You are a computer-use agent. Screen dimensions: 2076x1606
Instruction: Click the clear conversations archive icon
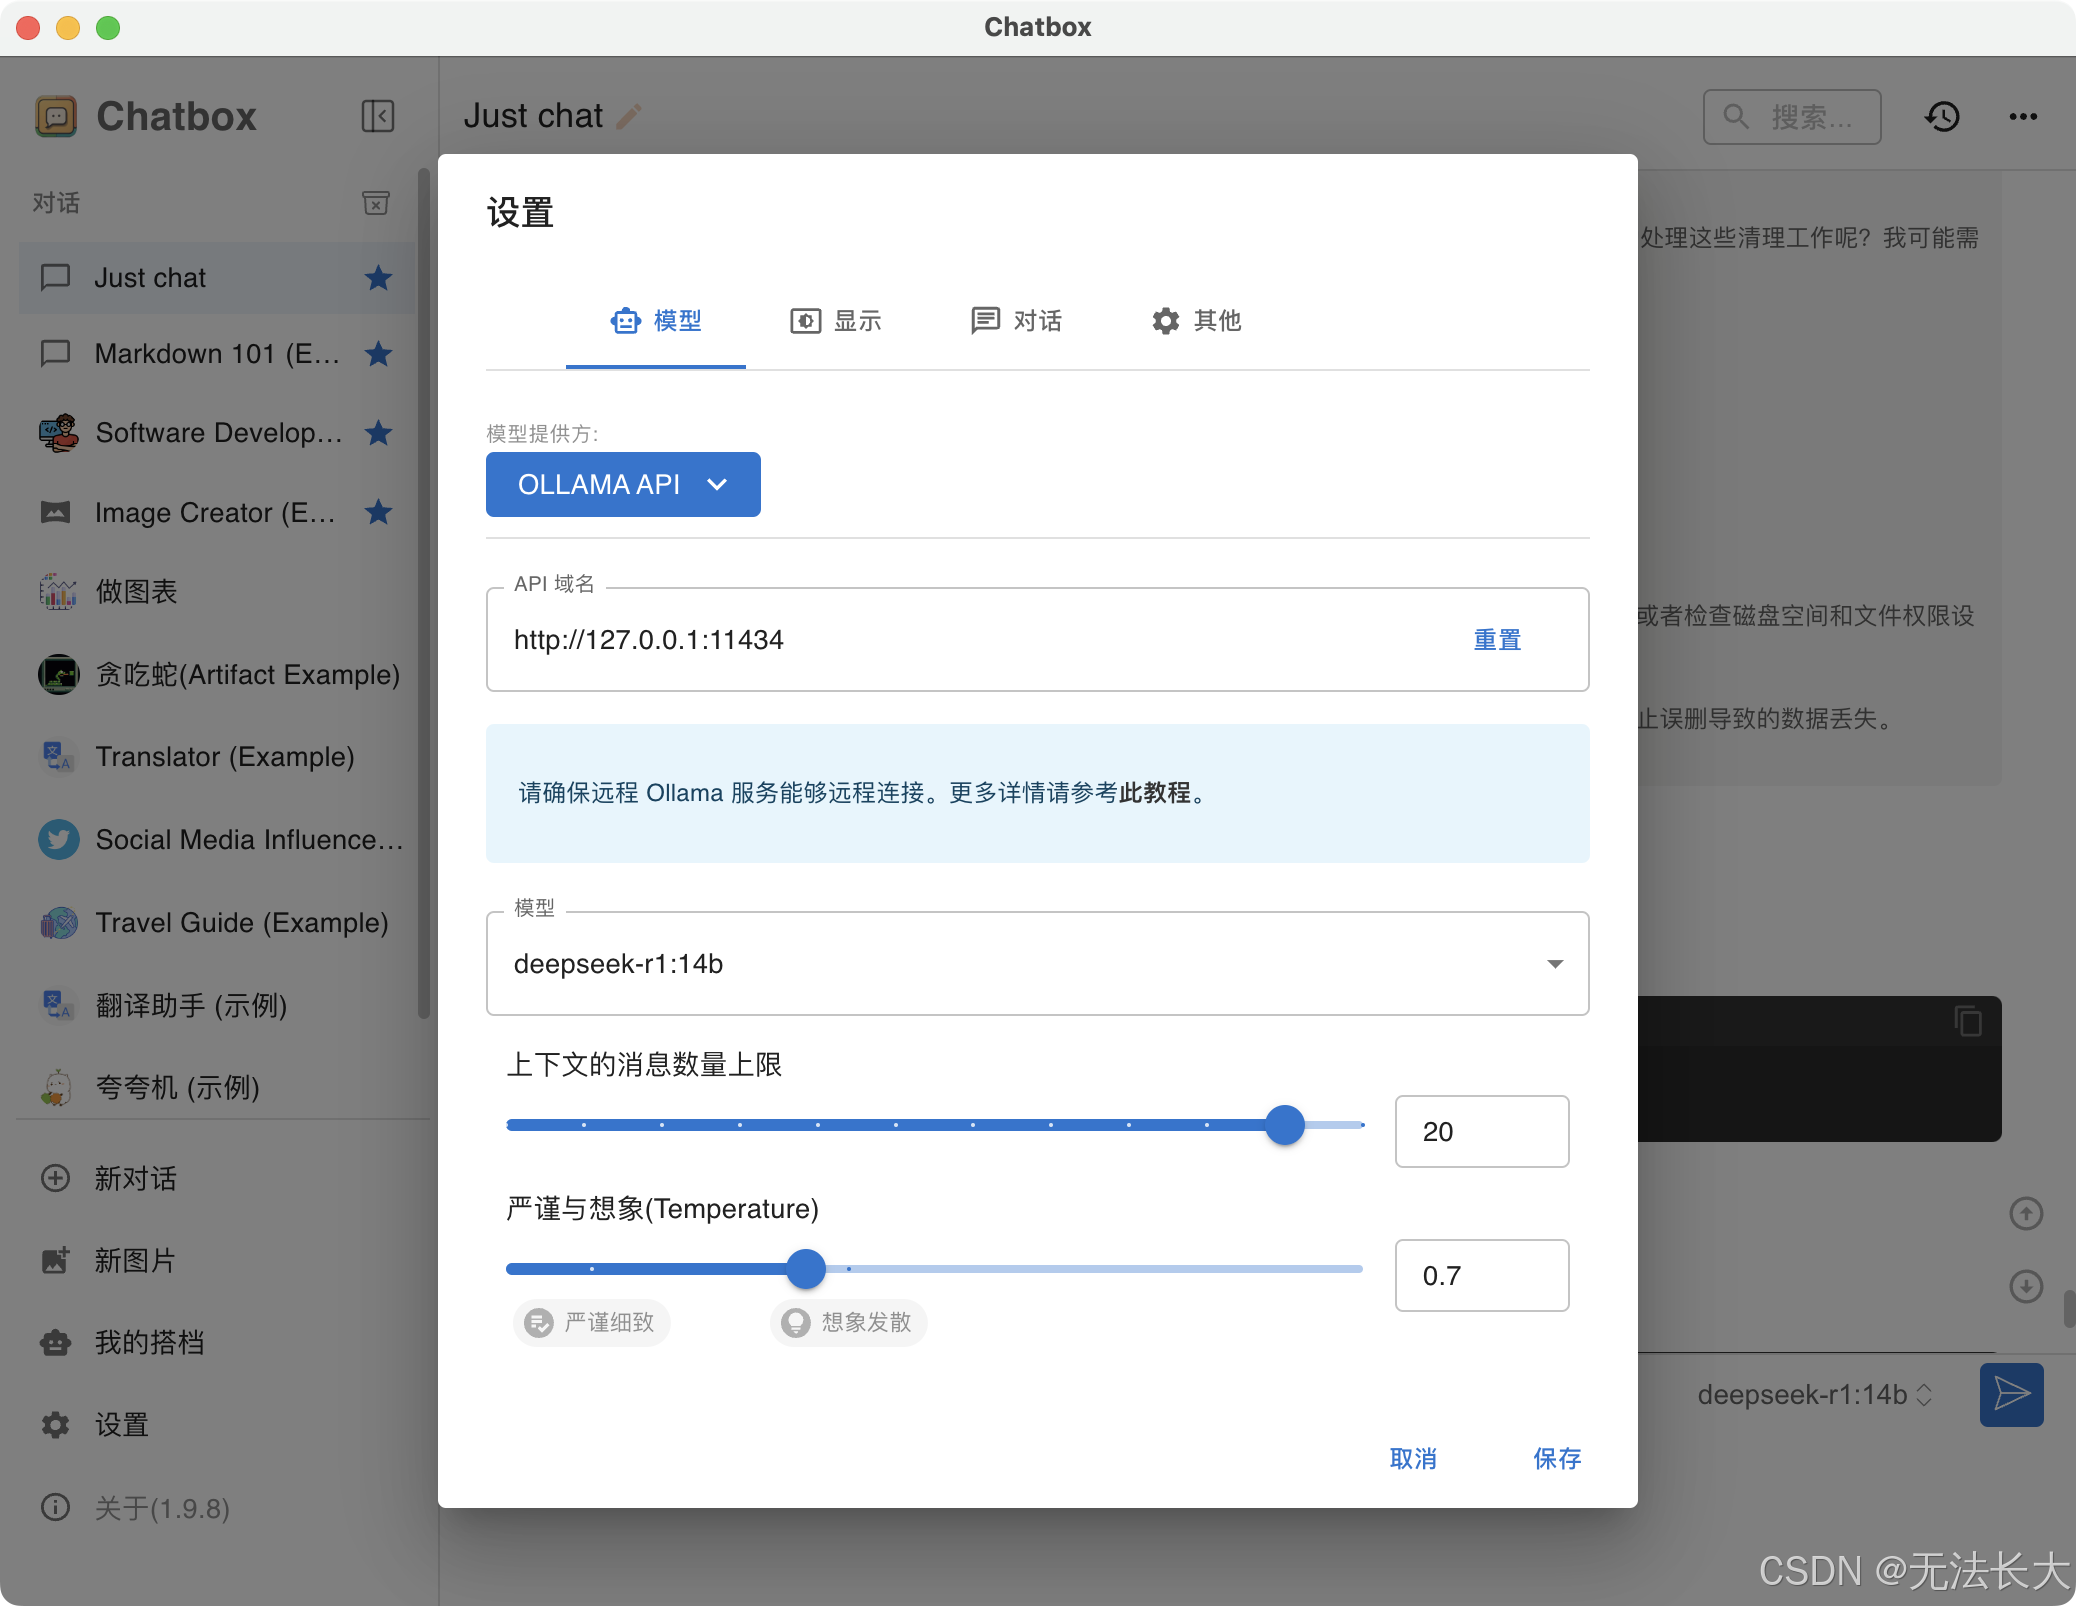click(x=376, y=203)
